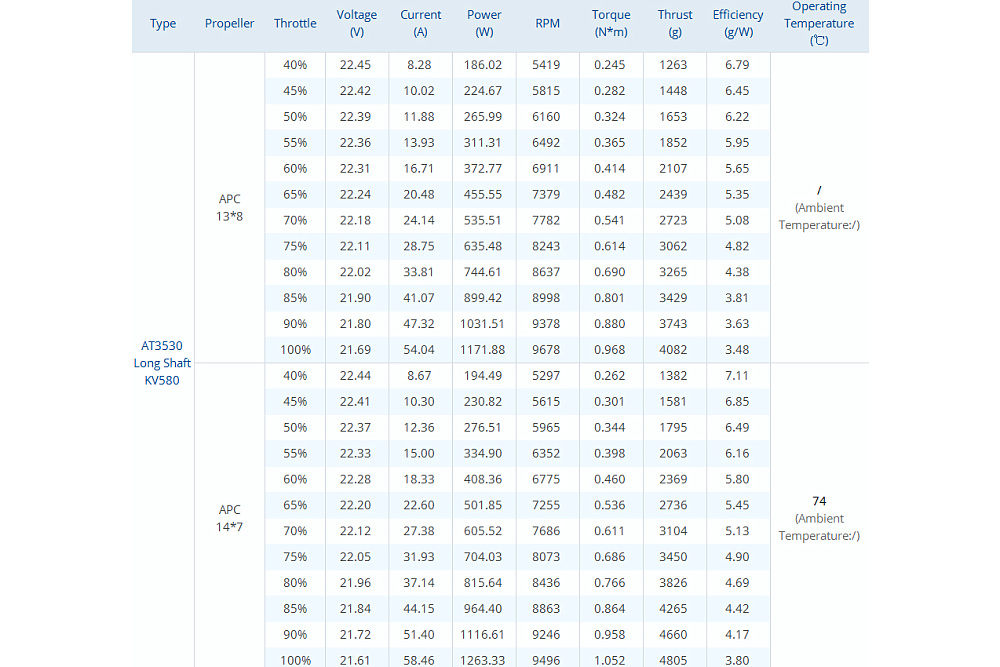Select the APC 14*7 propeller cell

[230, 518]
